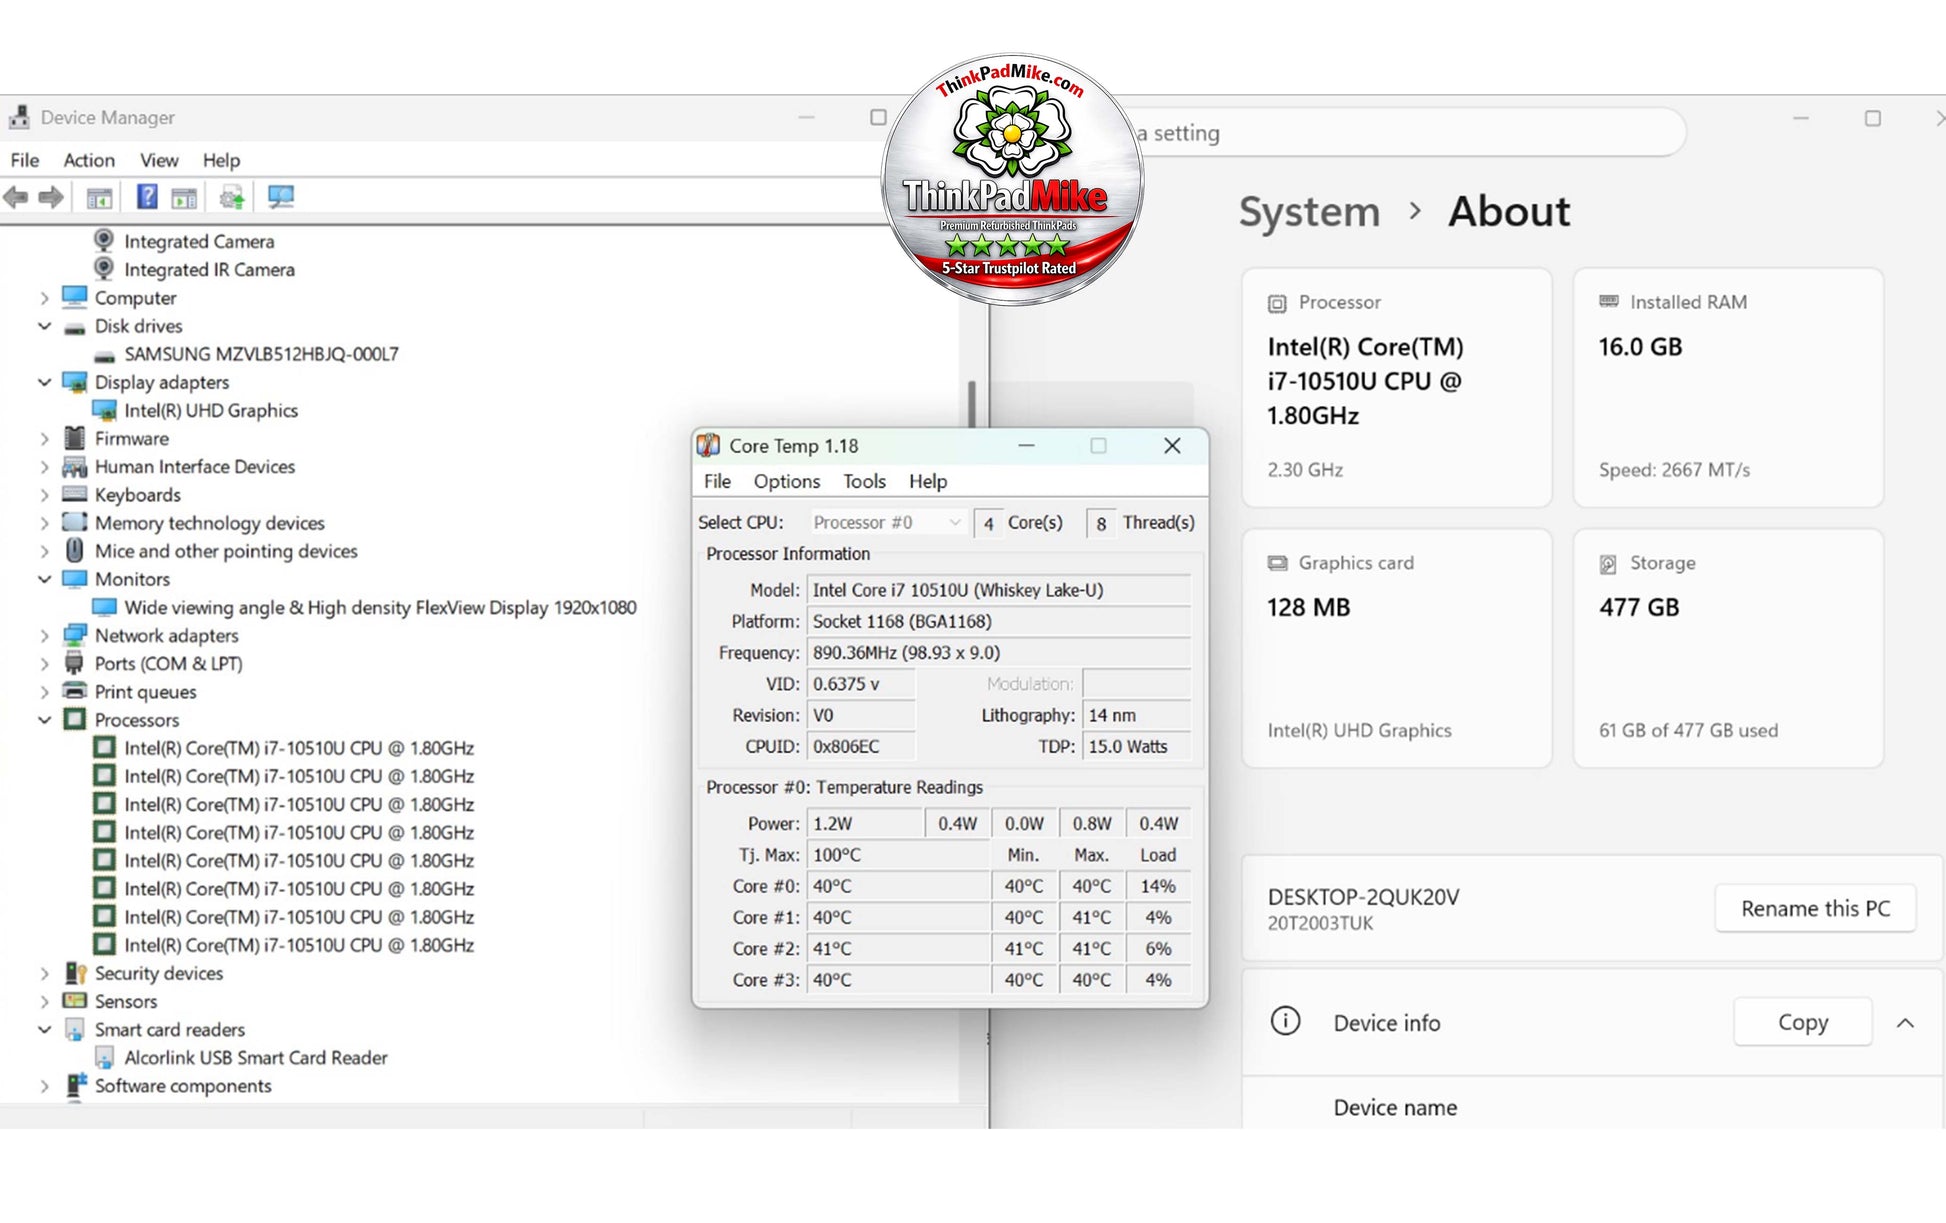Click the 61 GB of 477 GB used text
Screen dimensions: 1946x1223
[1688, 730]
